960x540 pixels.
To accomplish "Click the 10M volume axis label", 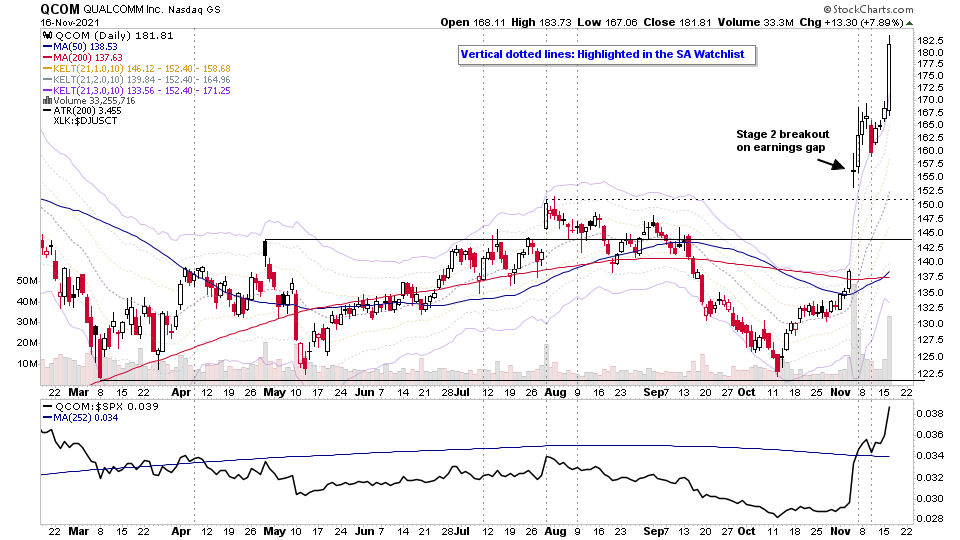I will click(x=27, y=364).
